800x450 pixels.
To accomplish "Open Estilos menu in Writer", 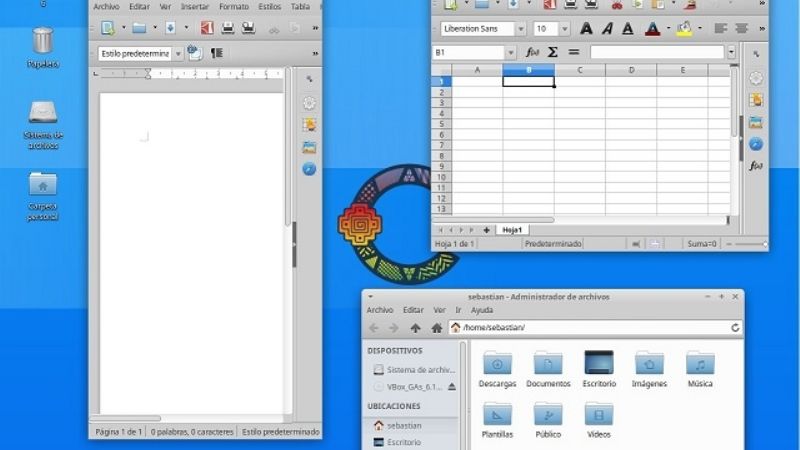I will pos(269,7).
